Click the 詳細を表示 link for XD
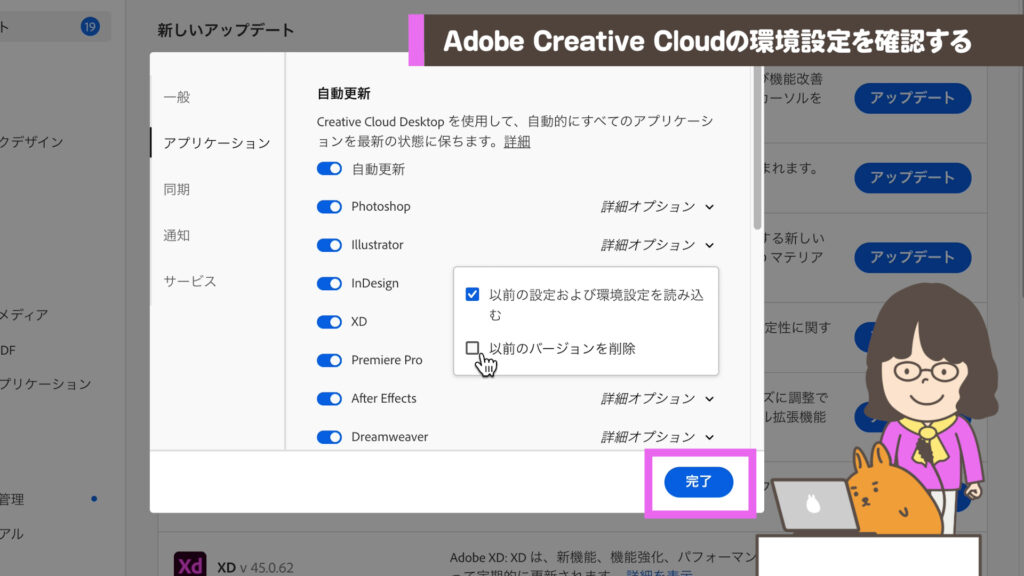The image size is (1024, 576). [x=660, y=573]
